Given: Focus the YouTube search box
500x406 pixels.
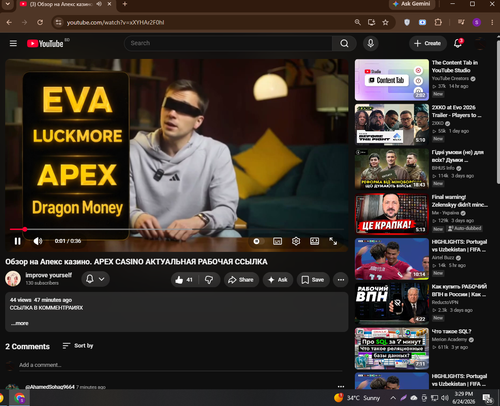Looking at the screenshot, I should point(228,43).
